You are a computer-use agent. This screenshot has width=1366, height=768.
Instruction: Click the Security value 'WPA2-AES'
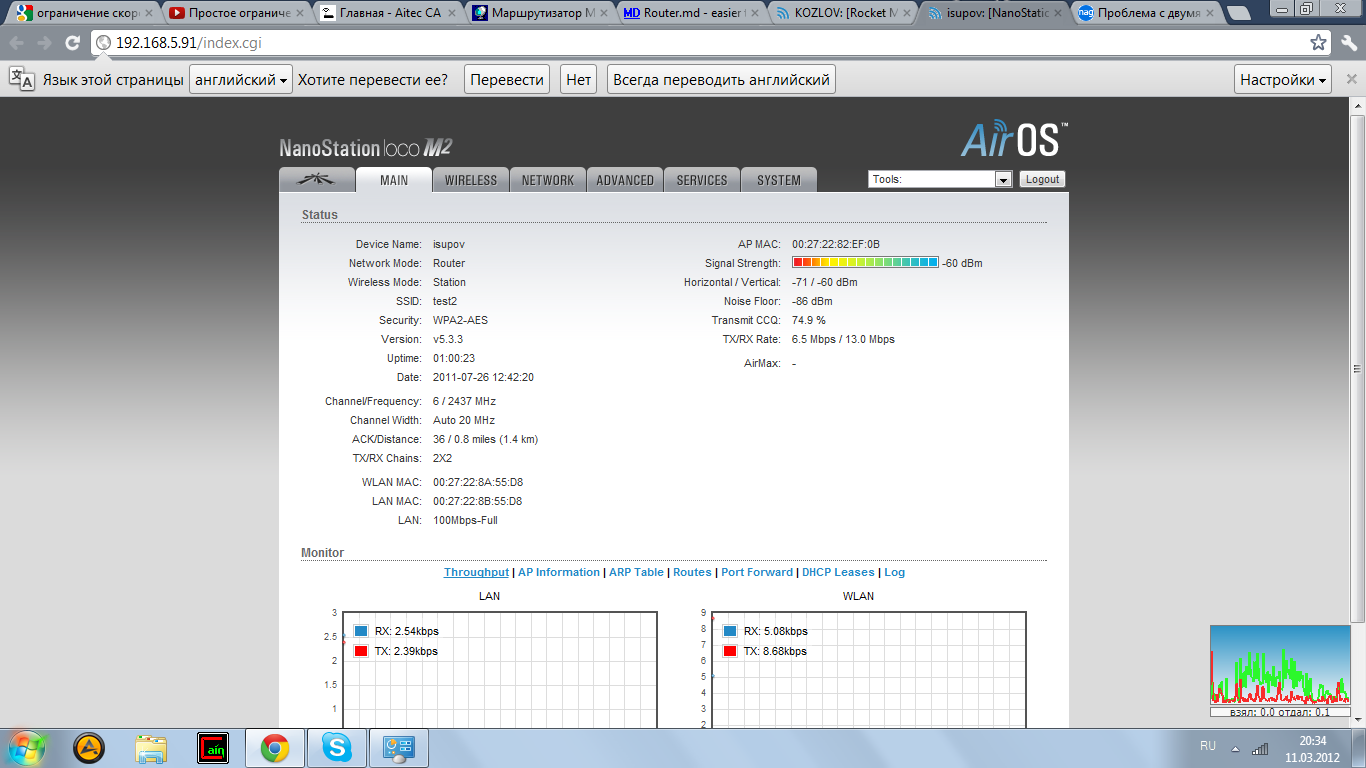click(460, 320)
